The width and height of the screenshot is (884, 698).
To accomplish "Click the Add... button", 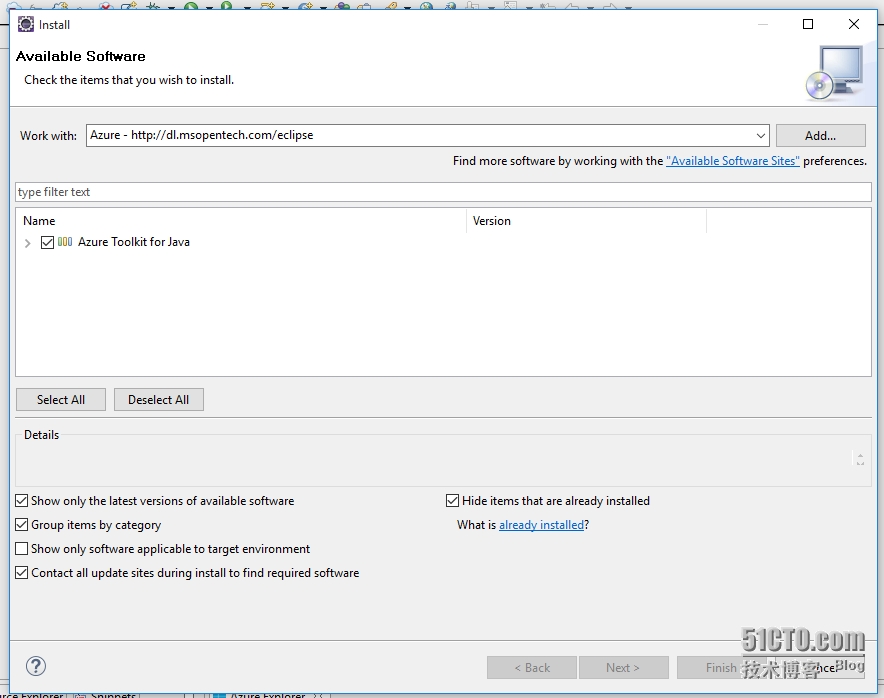I will point(820,136).
